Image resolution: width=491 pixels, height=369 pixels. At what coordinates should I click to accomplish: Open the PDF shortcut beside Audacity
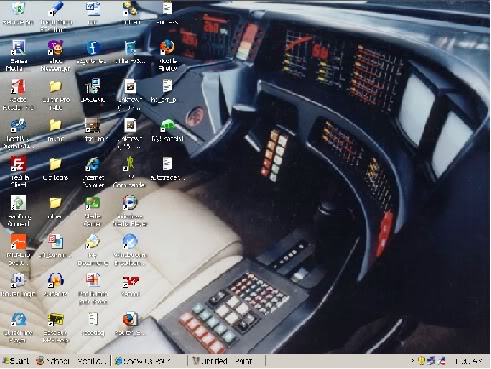pos(93,280)
